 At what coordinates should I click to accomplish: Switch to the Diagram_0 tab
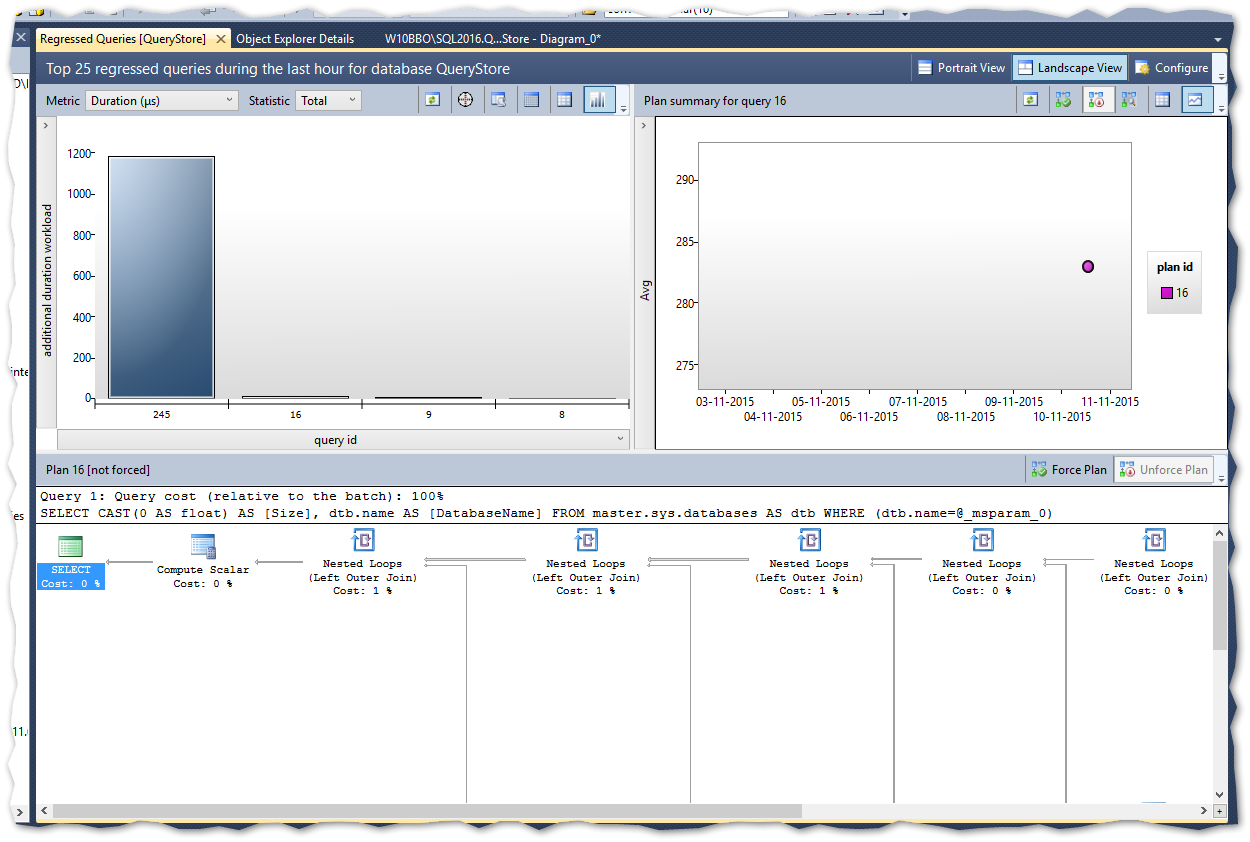point(492,39)
